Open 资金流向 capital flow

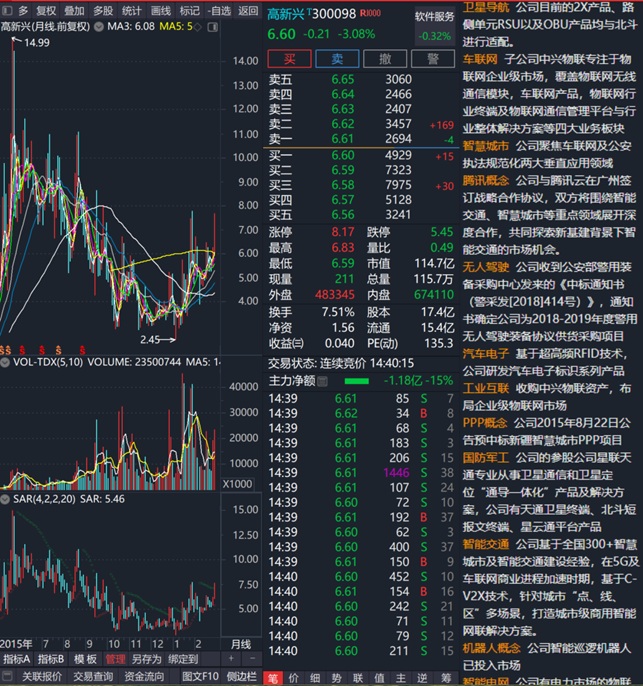tap(144, 676)
